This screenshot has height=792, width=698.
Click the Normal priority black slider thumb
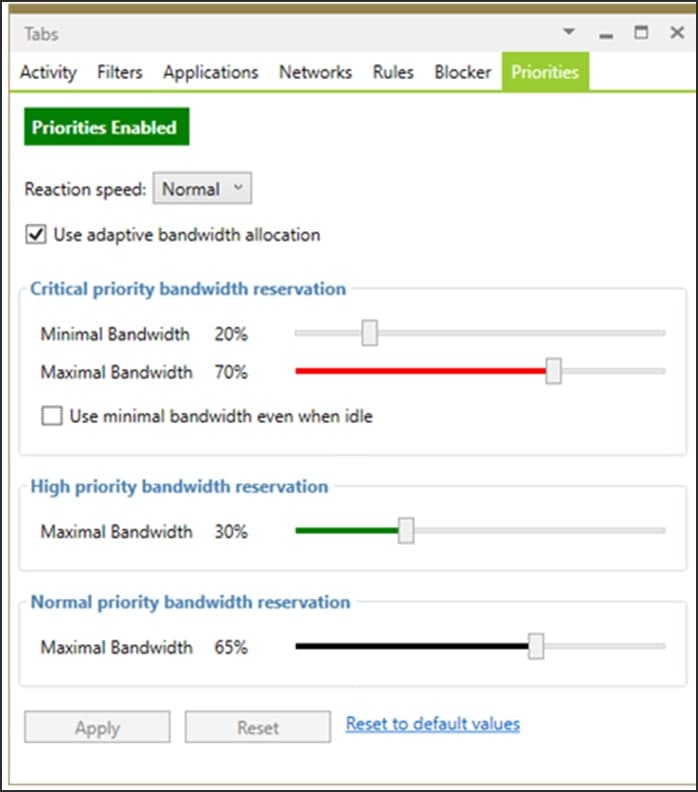(536, 647)
